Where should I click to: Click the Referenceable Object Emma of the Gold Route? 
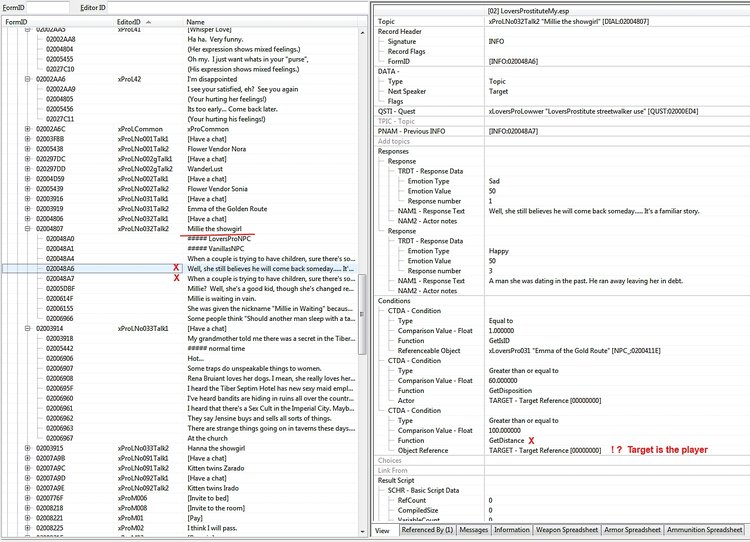tap(574, 351)
